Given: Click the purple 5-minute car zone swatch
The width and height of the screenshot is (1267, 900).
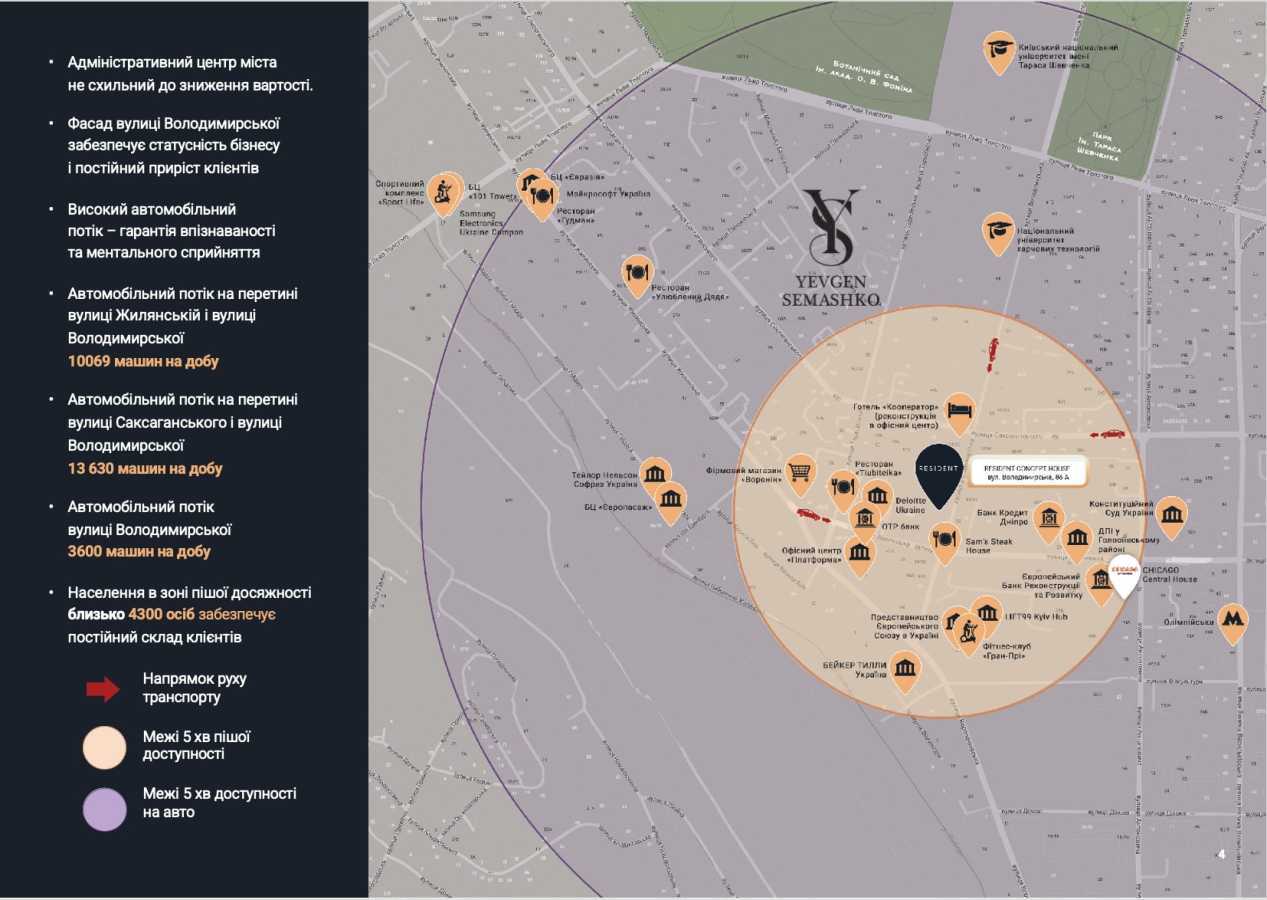Looking at the screenshot, I should [104, 807].
